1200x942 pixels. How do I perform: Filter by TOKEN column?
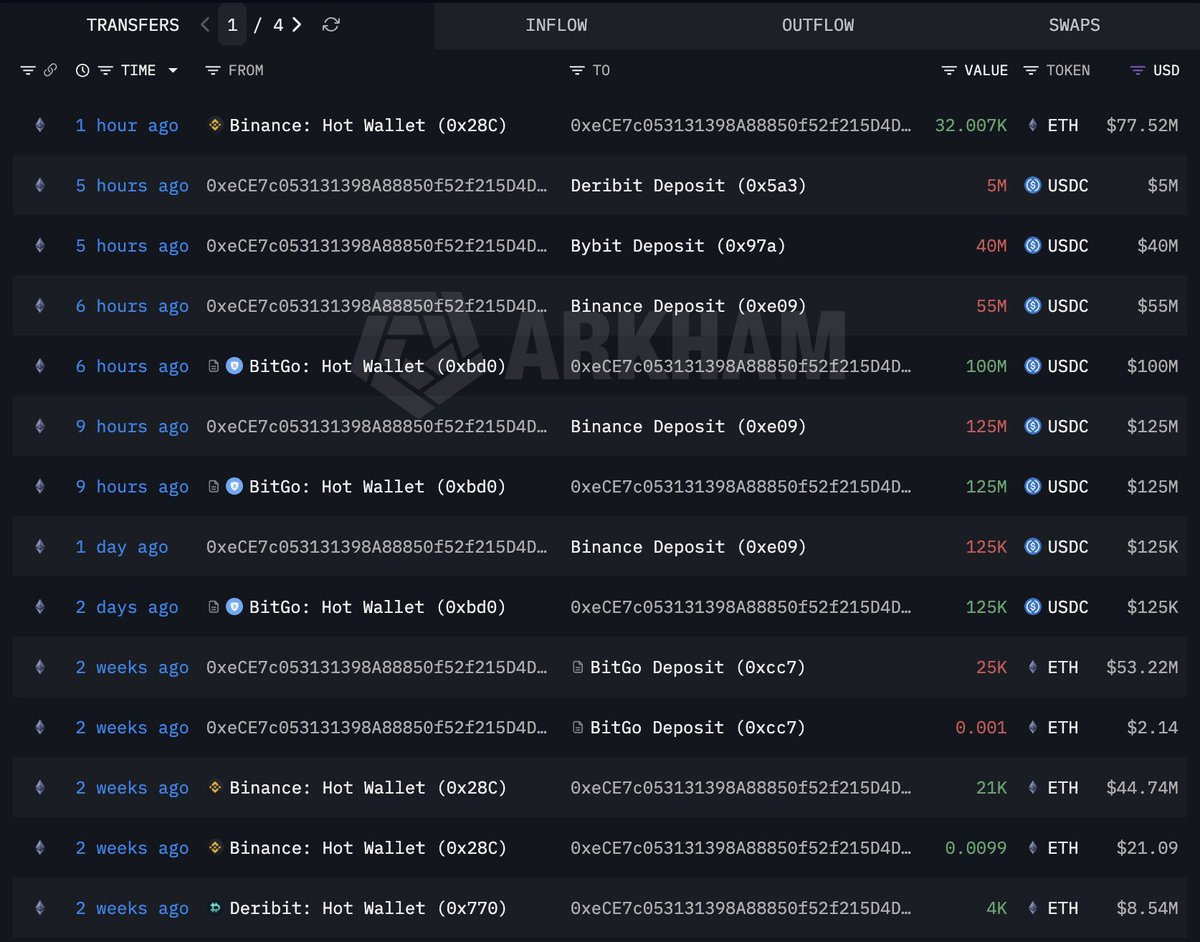pyautogui.click(x=1030, y=70)
